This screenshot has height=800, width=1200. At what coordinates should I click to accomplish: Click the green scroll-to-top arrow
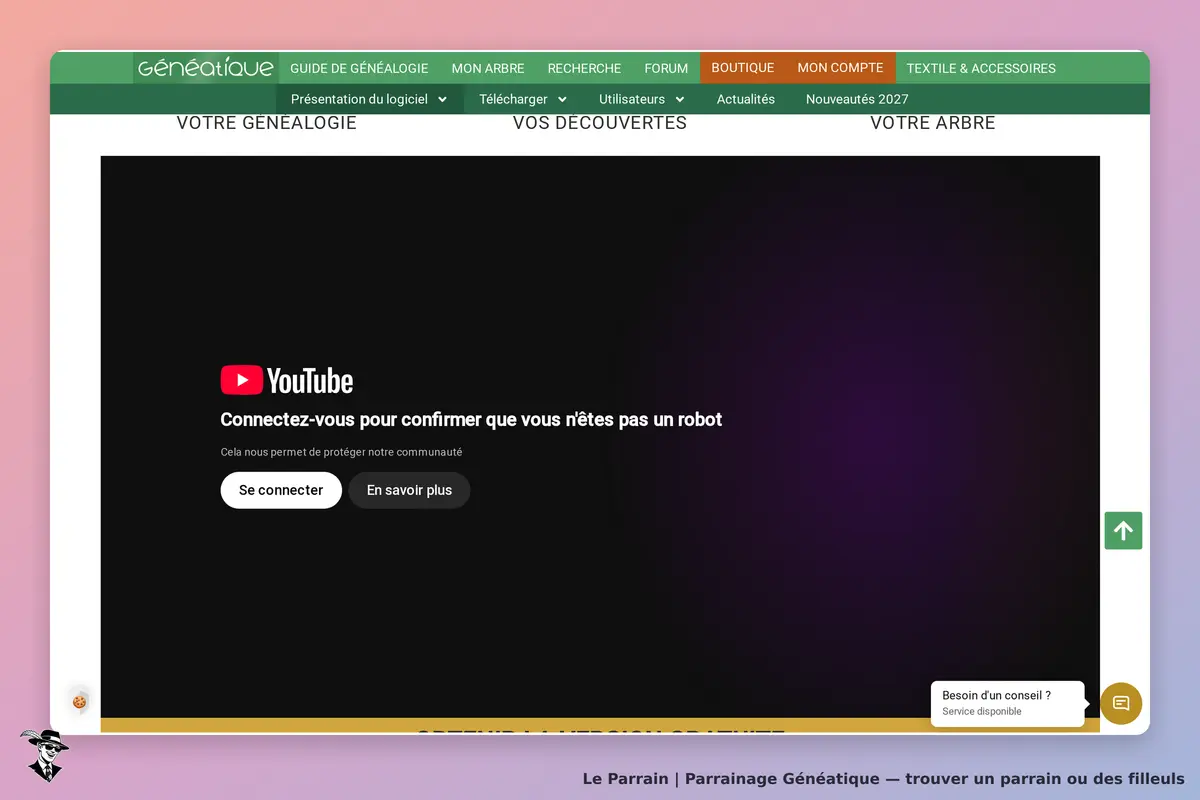tap(1123, 531)
